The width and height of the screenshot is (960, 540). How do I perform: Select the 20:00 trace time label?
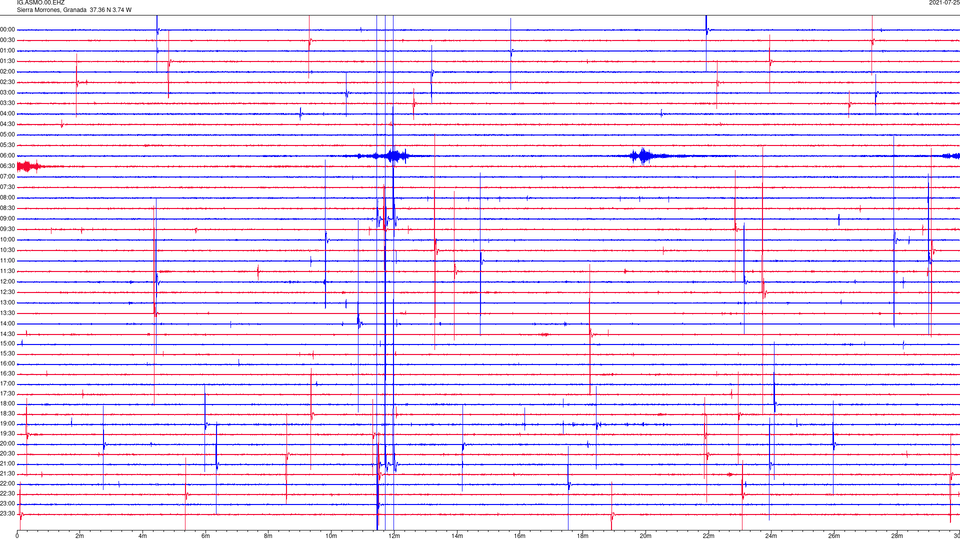(8, 443)
